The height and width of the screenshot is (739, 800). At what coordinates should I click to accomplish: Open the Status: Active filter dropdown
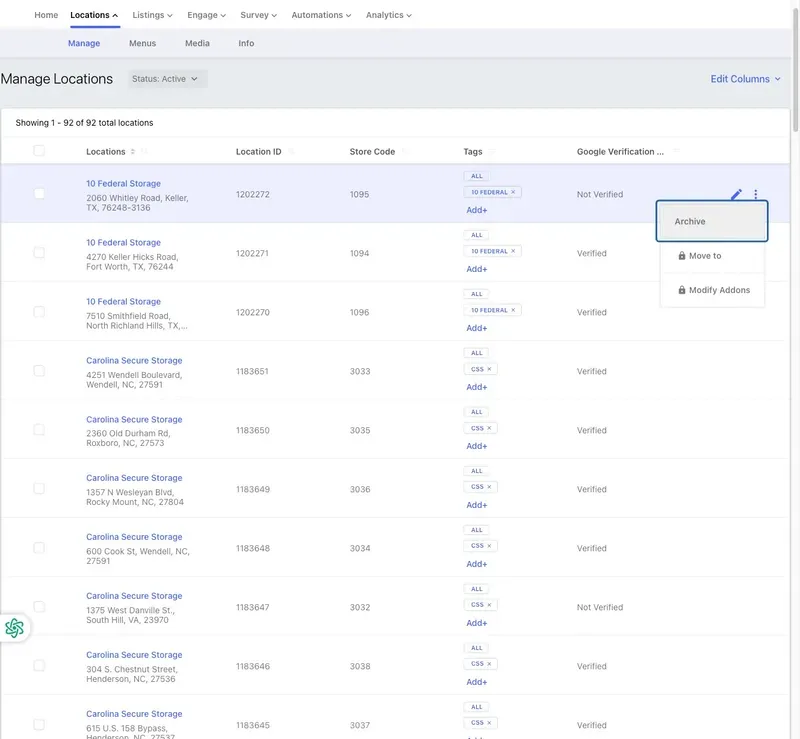pos(167,79)
